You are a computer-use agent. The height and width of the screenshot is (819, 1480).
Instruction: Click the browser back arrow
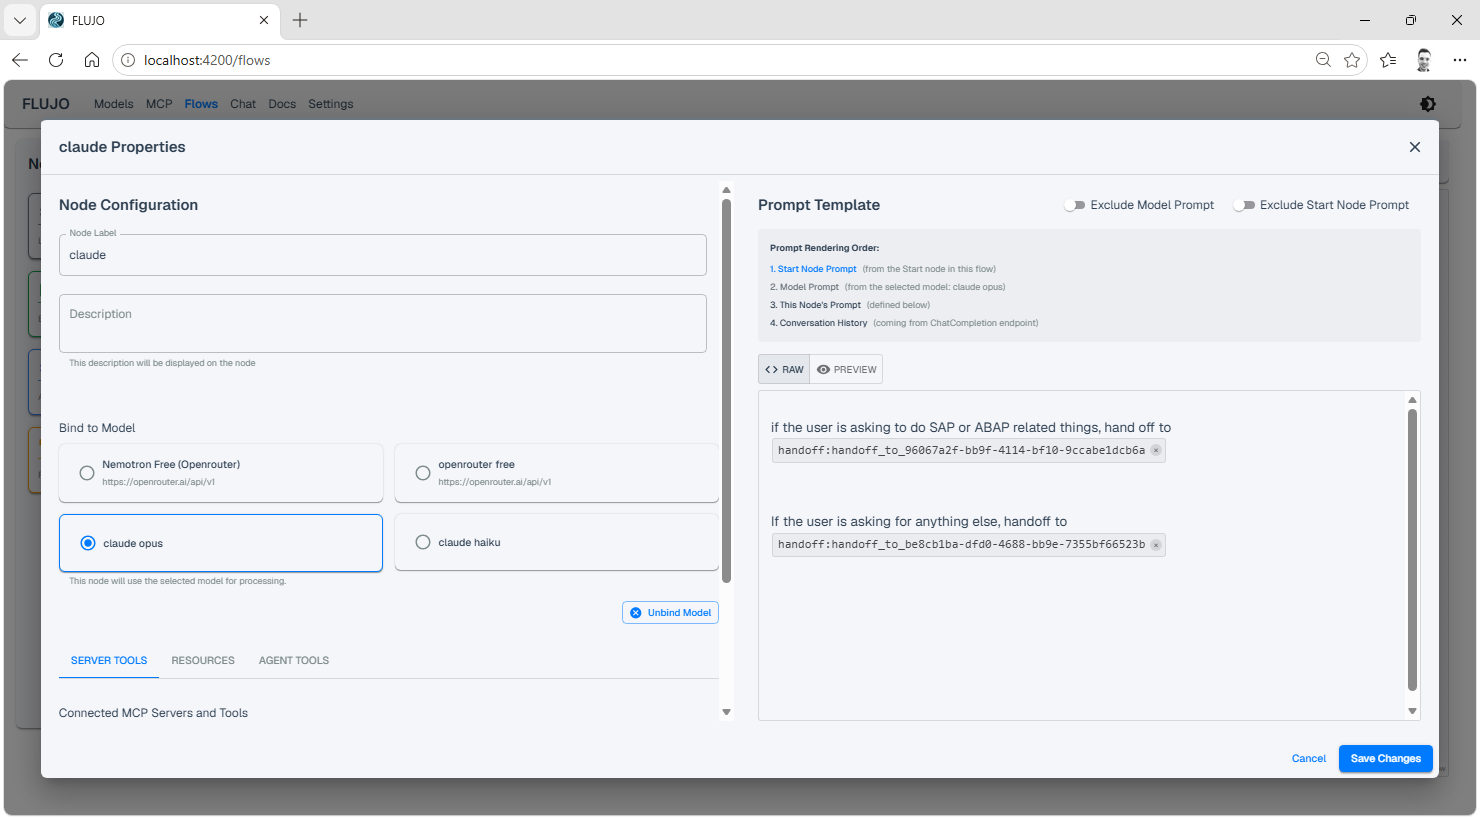20,60
